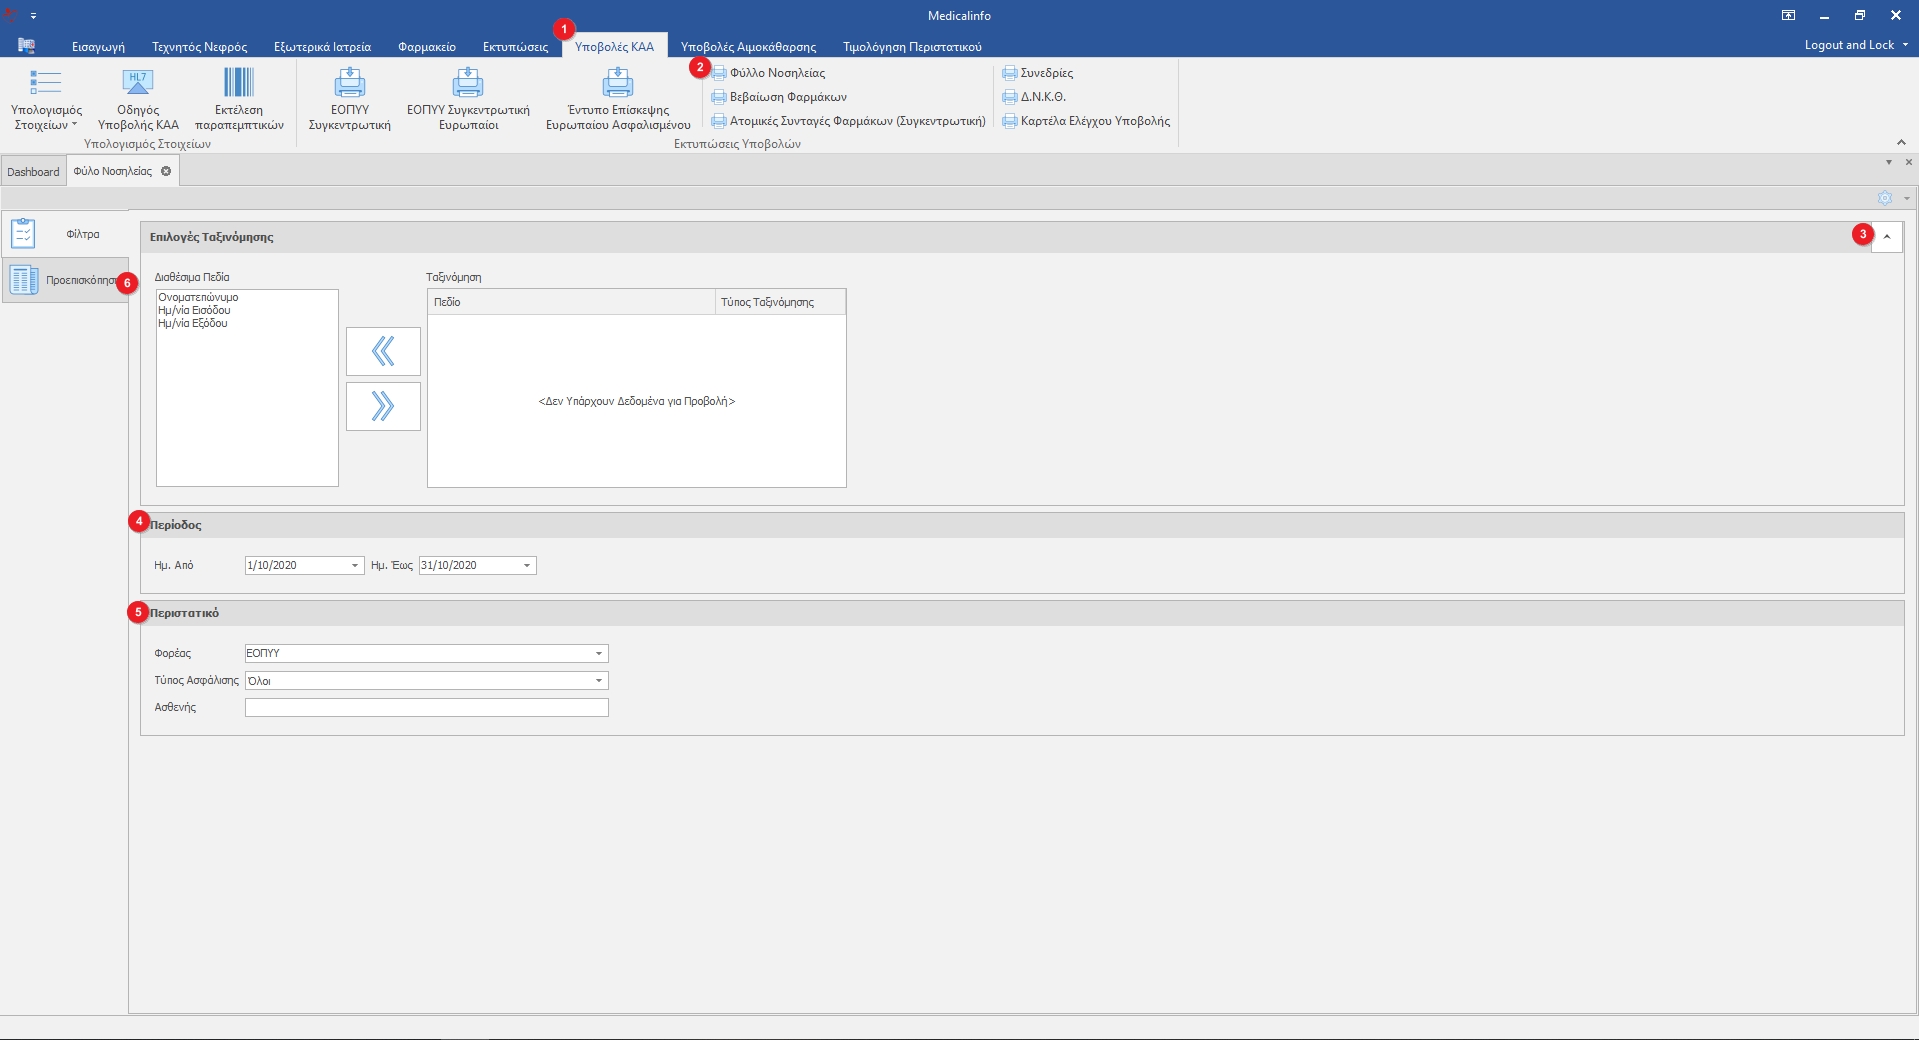Open the Dashboard tab
The image size is (1919, 1040).
pos(33,172)
